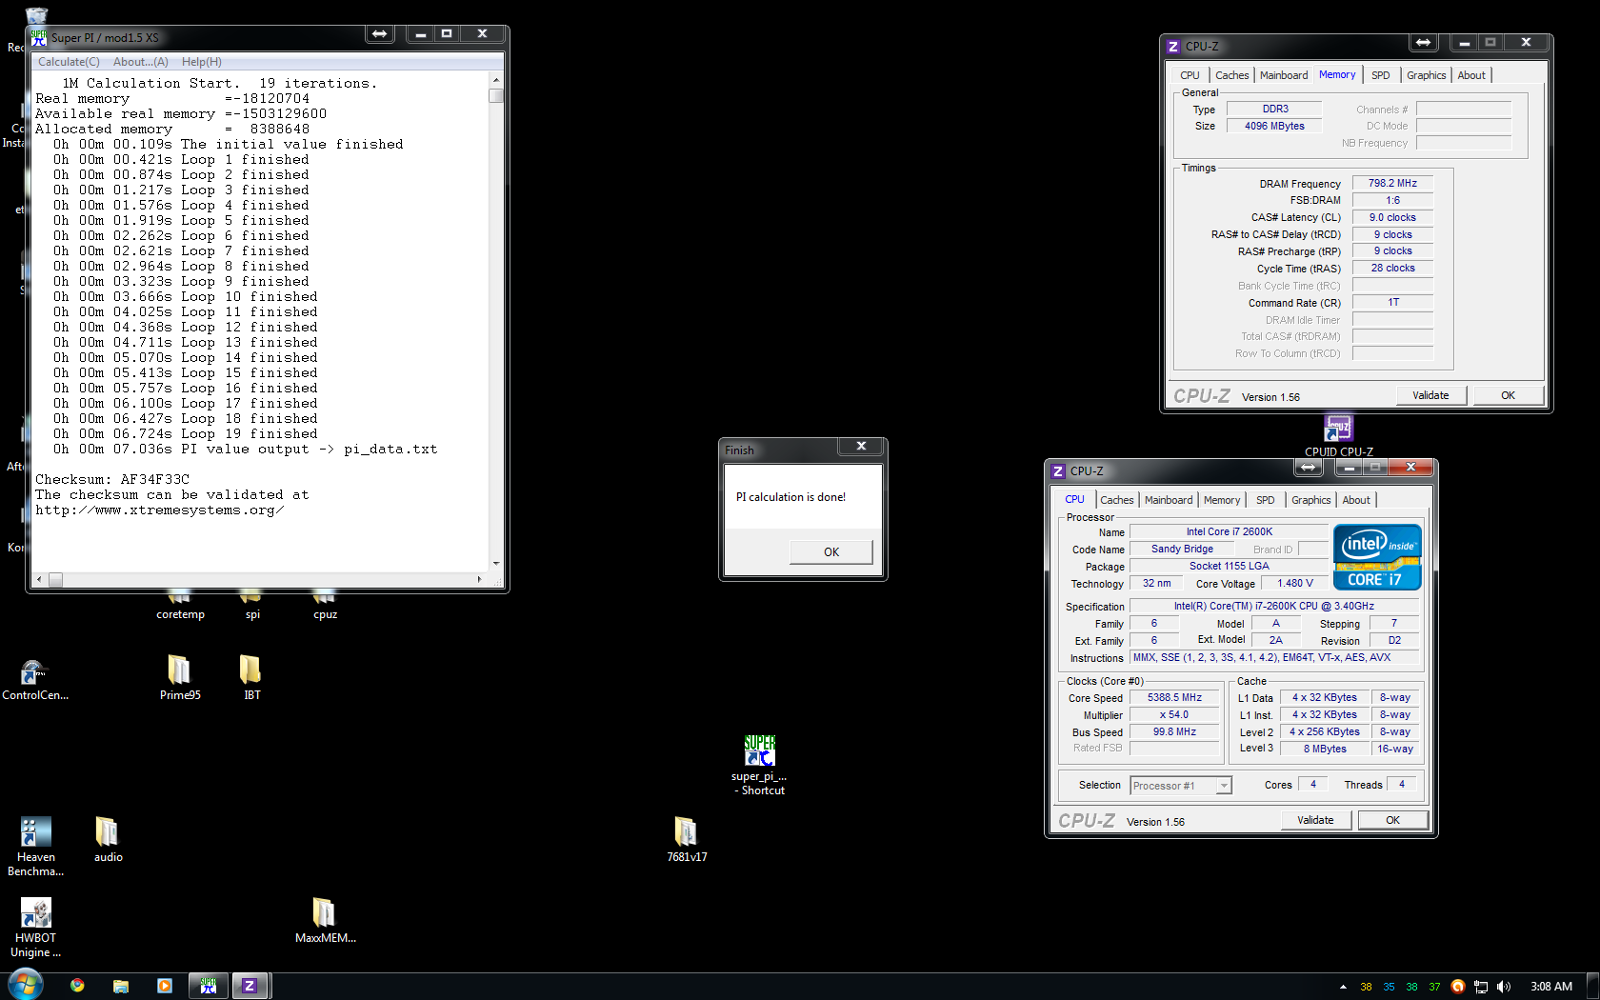Open the 7681v17 folder icon

point(686,840)
